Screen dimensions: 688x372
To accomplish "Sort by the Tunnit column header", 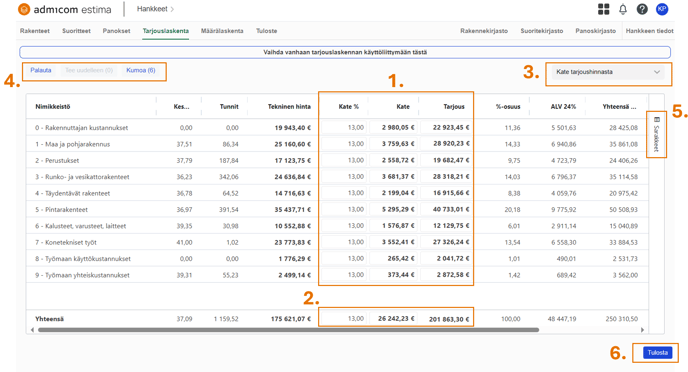I will (x=229, y=107).
